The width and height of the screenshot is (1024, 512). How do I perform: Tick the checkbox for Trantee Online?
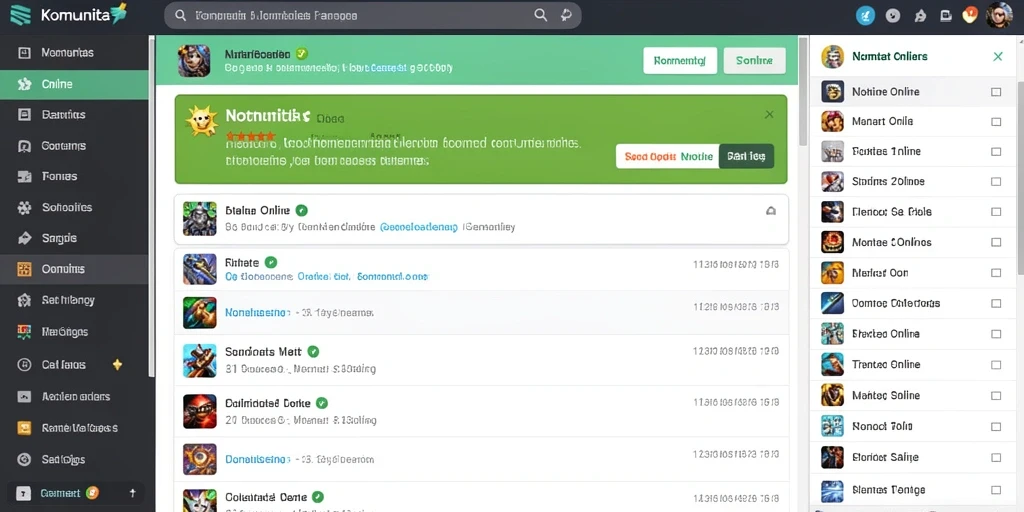(x=996, y=365)
